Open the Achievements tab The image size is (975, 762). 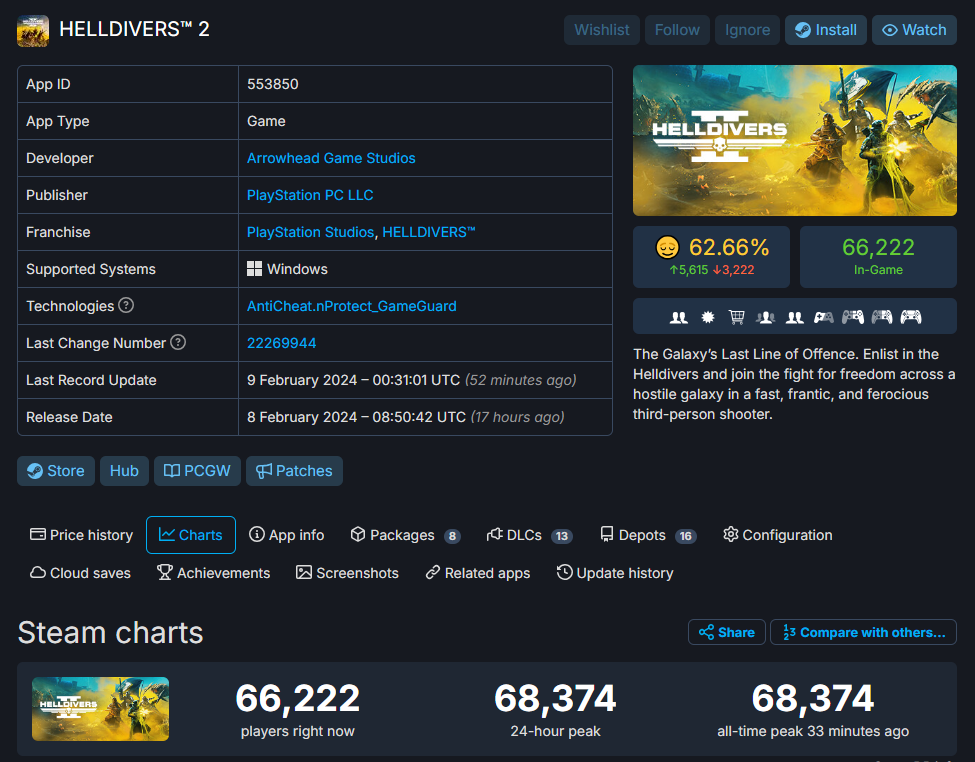213,573
